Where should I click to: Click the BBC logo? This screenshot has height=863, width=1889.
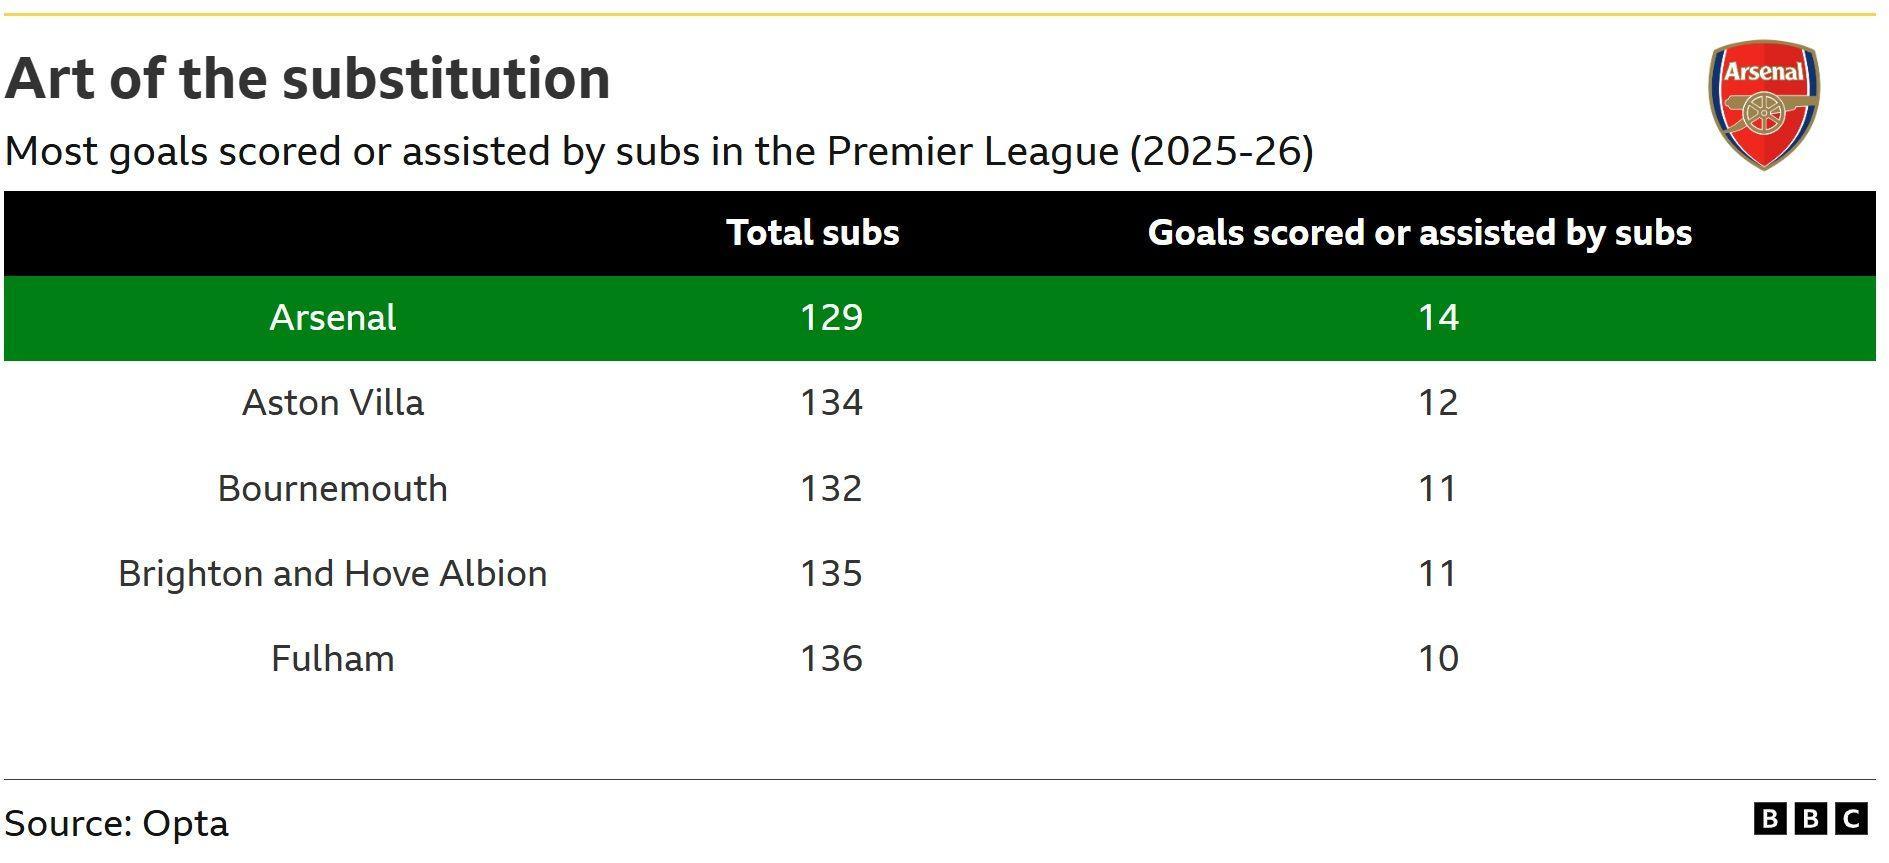[1810, 819]
